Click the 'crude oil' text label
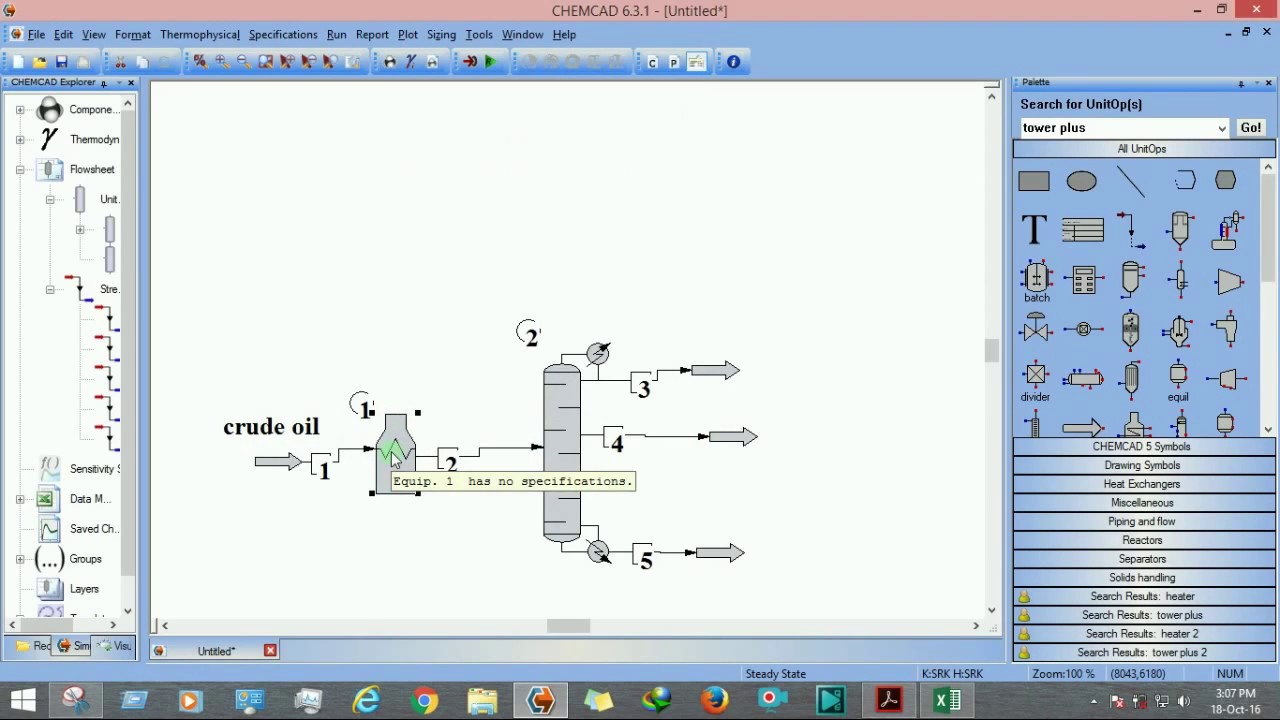 tap(271, 427)
